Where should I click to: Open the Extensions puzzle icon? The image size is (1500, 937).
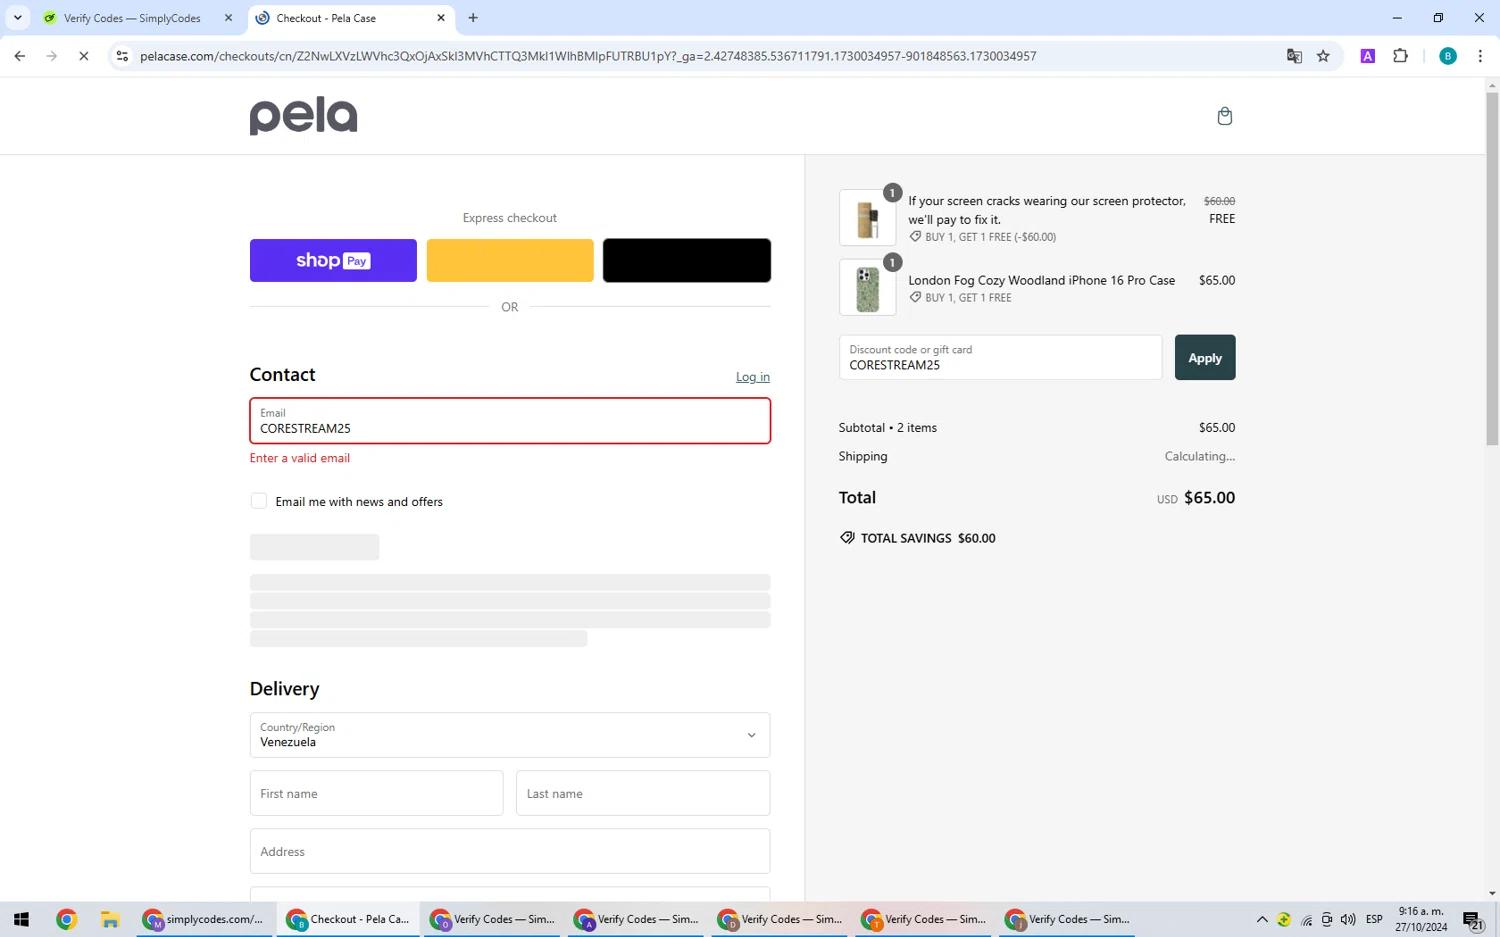click(1400, 56)
